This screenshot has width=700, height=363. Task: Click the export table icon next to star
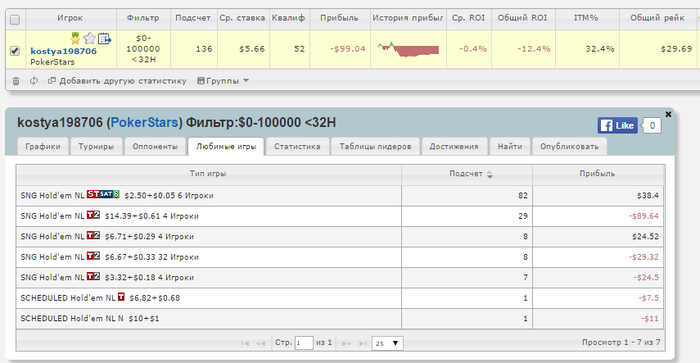pos(104,39)
